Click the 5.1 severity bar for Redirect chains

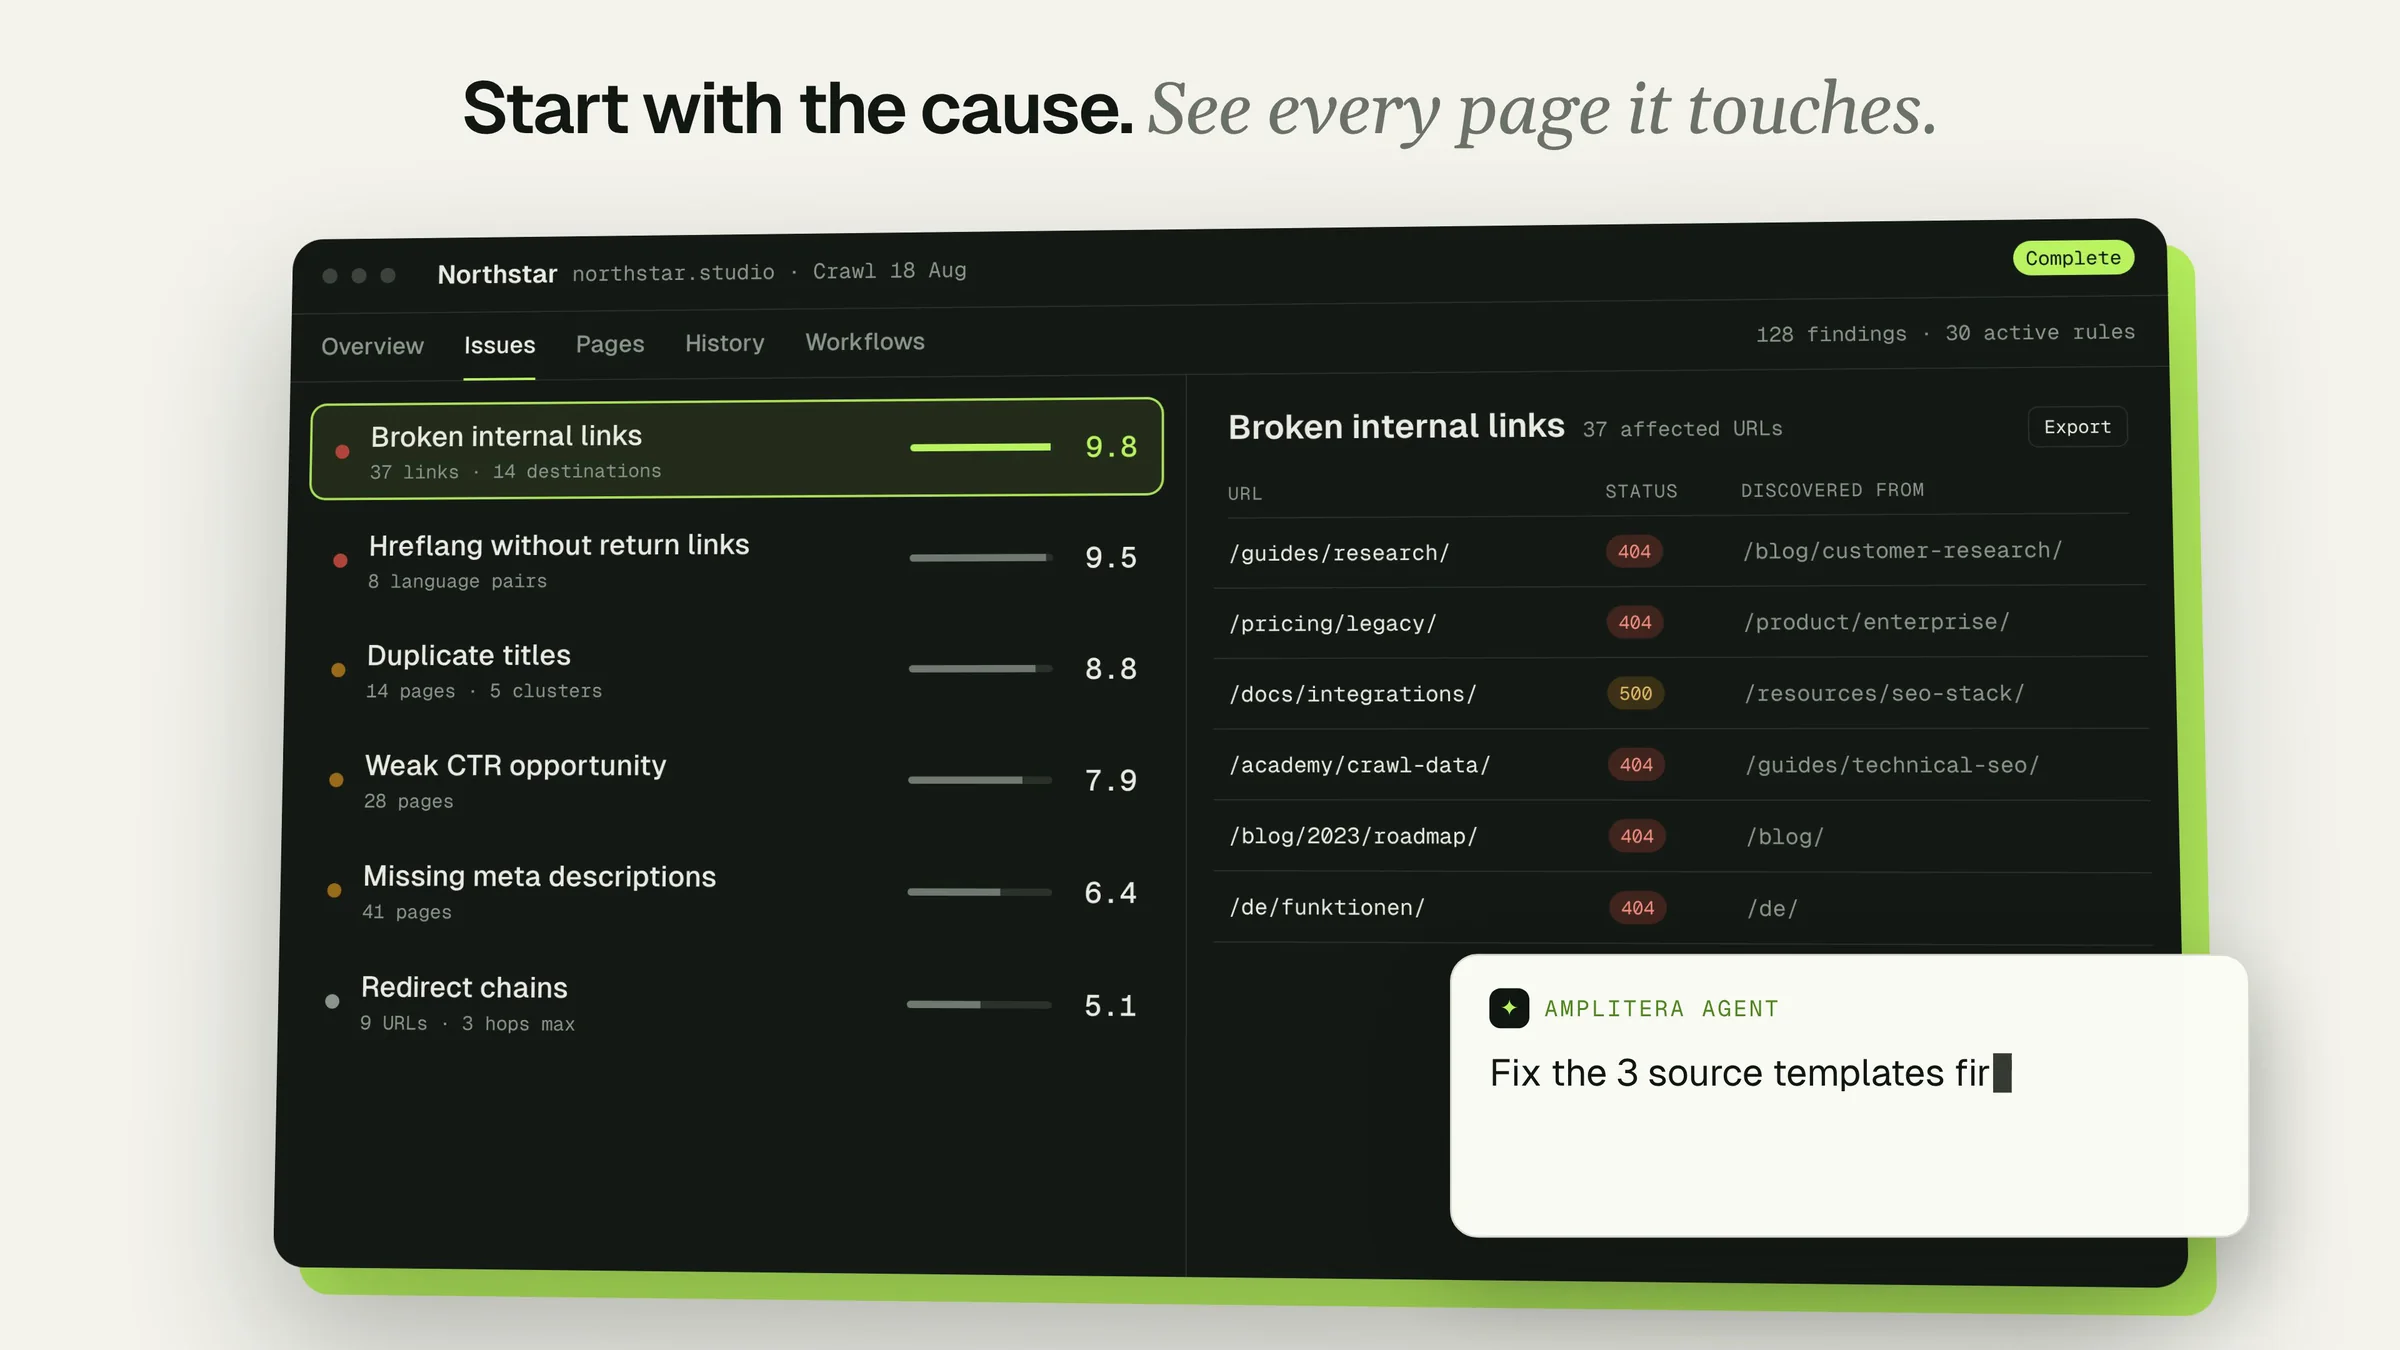coord(979,1004)
